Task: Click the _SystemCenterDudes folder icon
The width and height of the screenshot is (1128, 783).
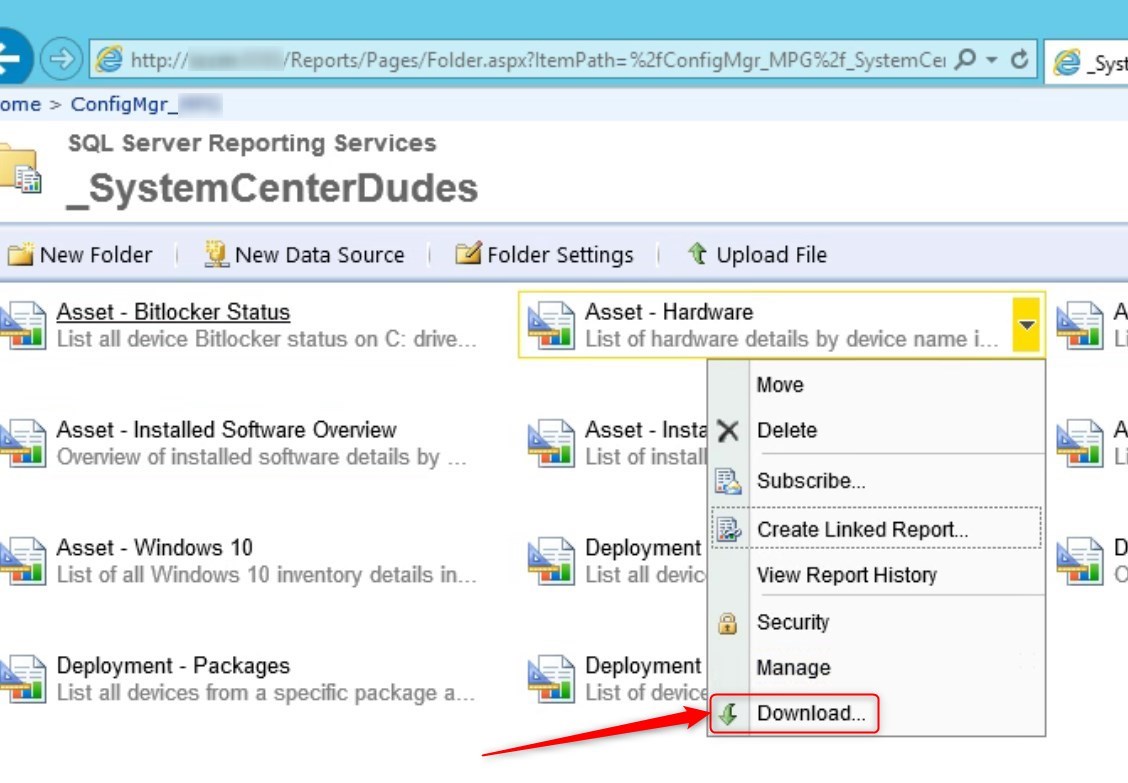Action: [20, 170]
